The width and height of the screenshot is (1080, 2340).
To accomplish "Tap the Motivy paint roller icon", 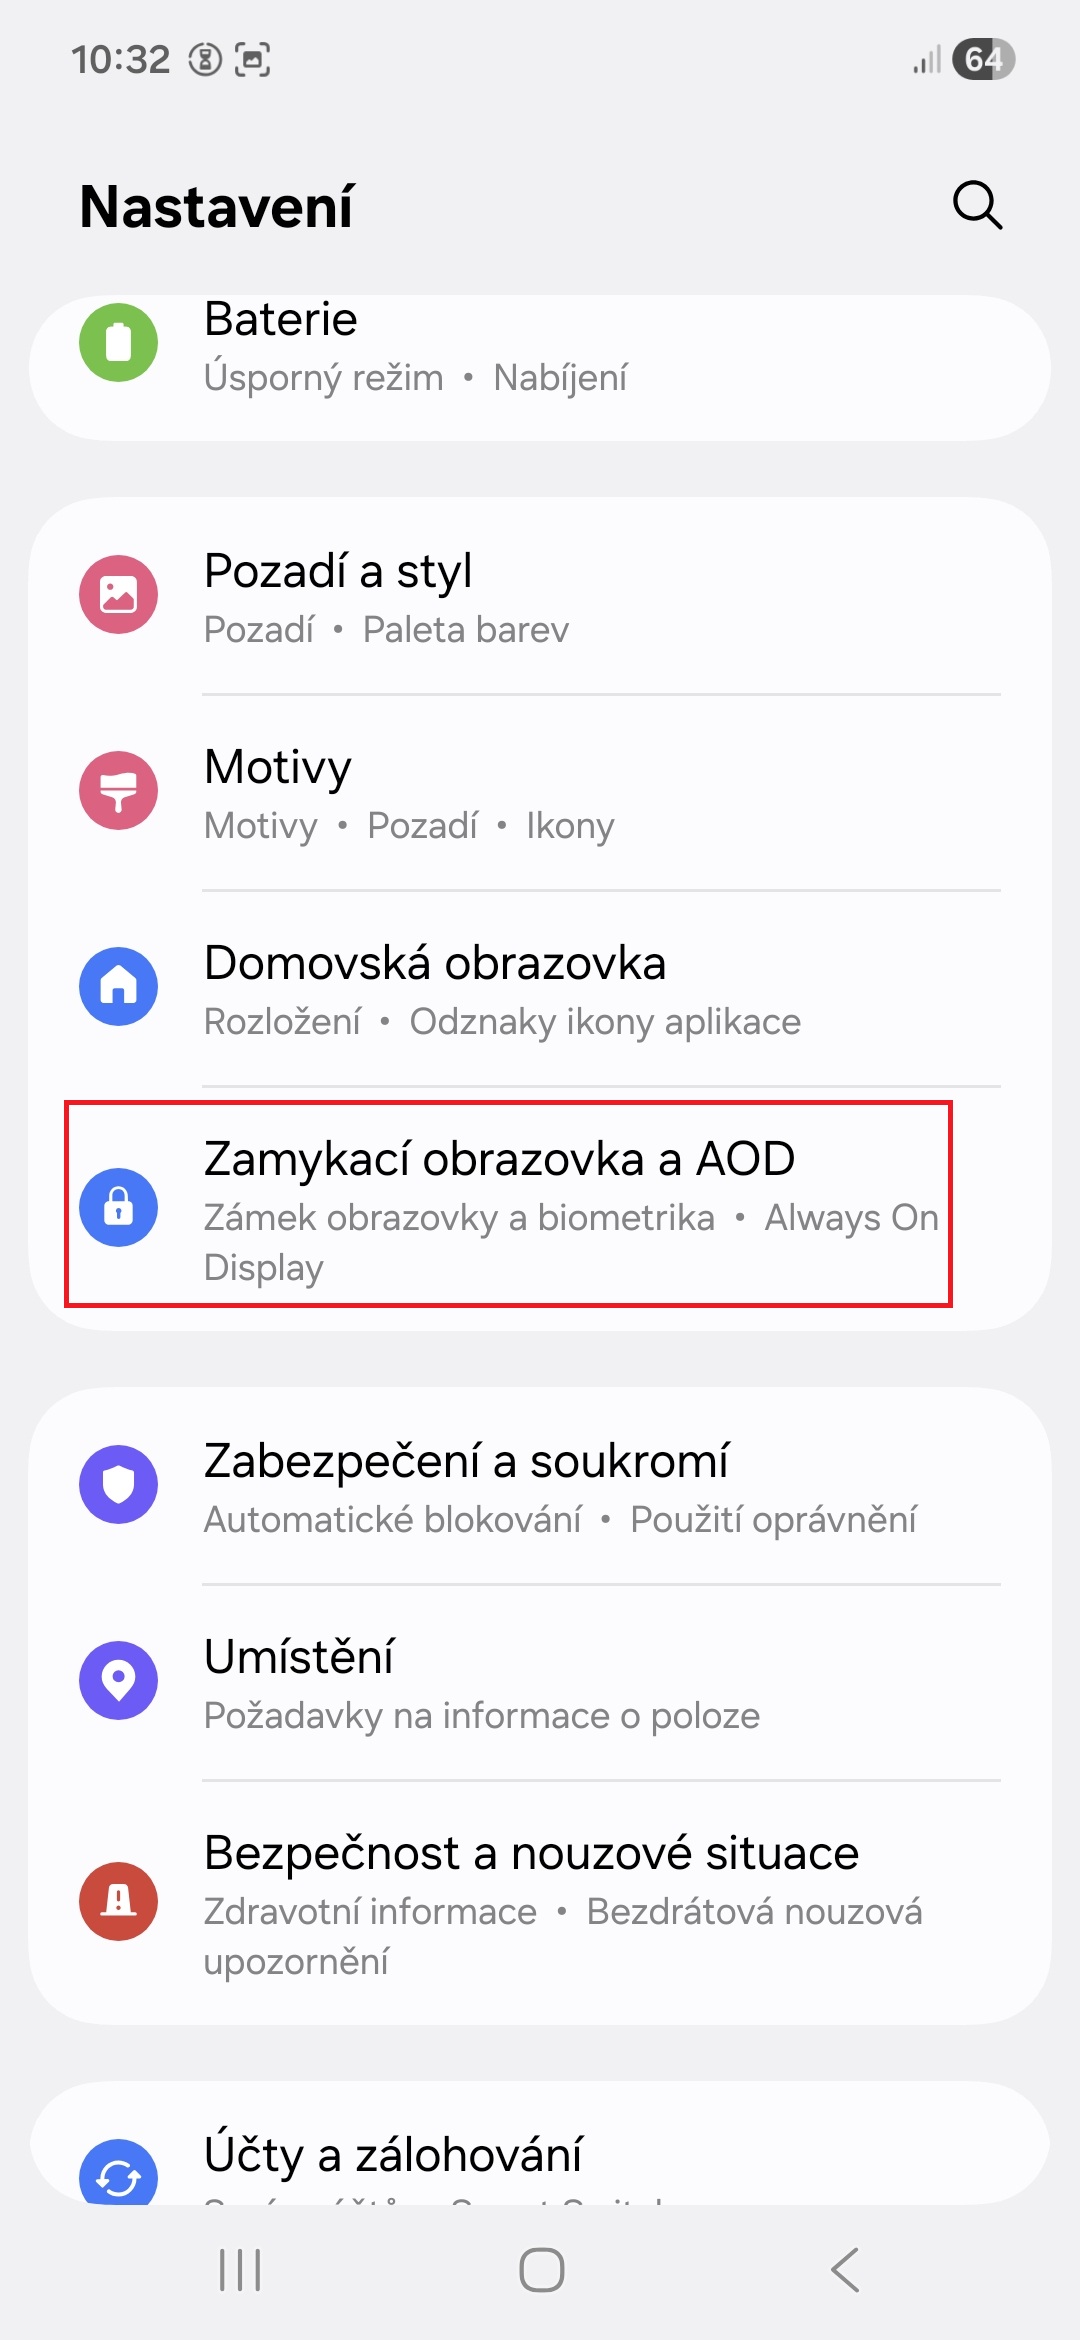I will (119, 791).
